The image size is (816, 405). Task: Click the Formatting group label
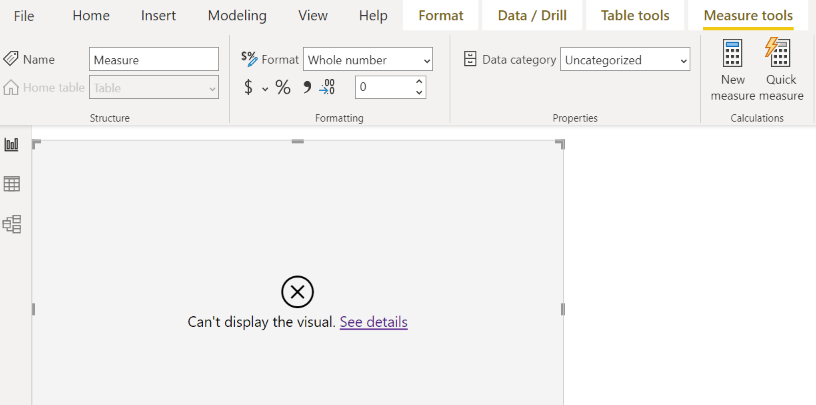pos(339,118)
